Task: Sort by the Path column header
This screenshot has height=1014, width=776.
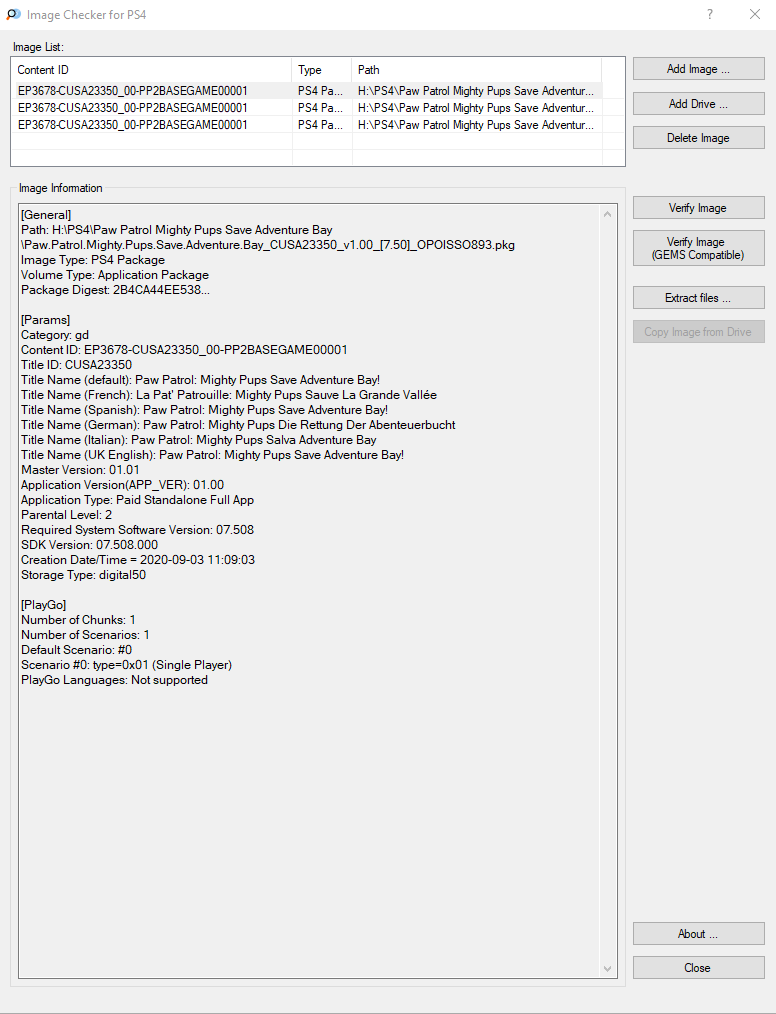Action: click(x=477, y=70)
